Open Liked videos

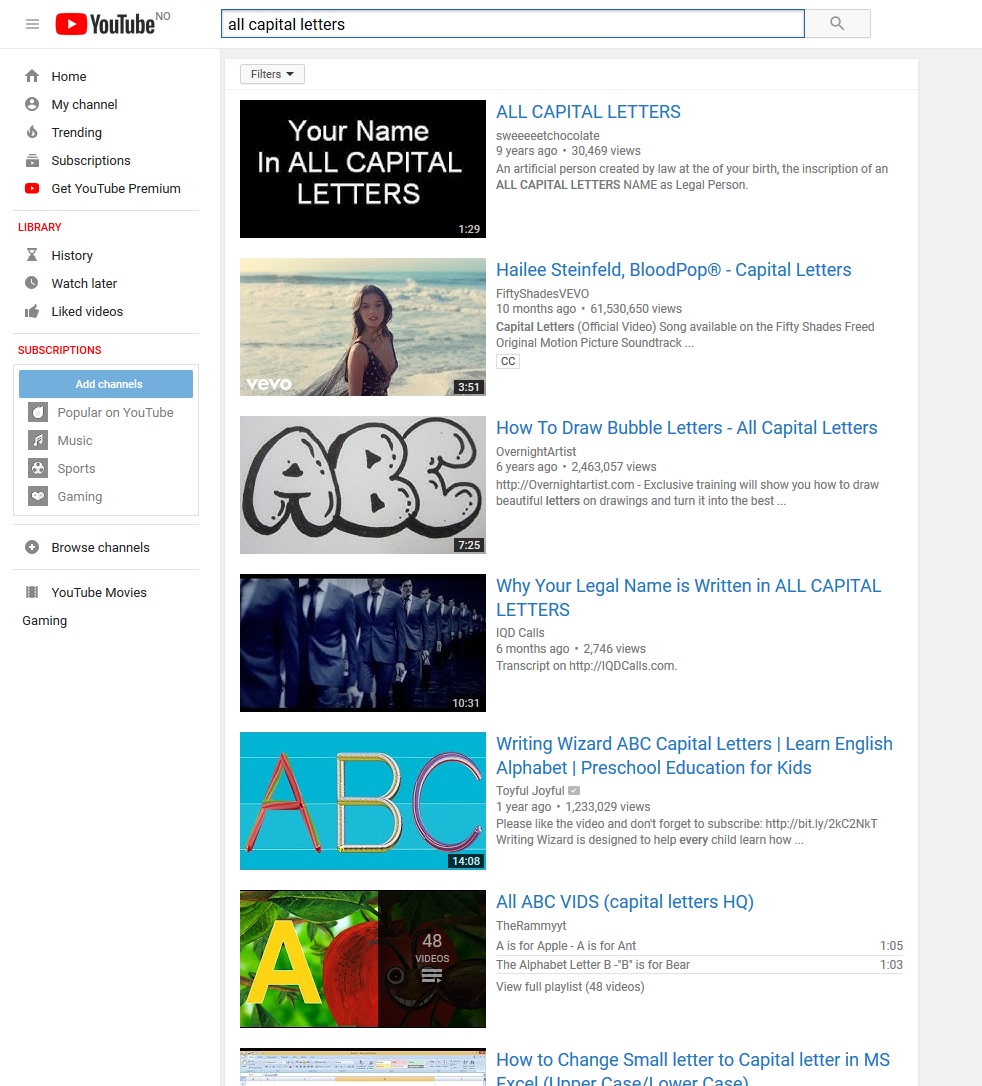click(x=87, y=312)
